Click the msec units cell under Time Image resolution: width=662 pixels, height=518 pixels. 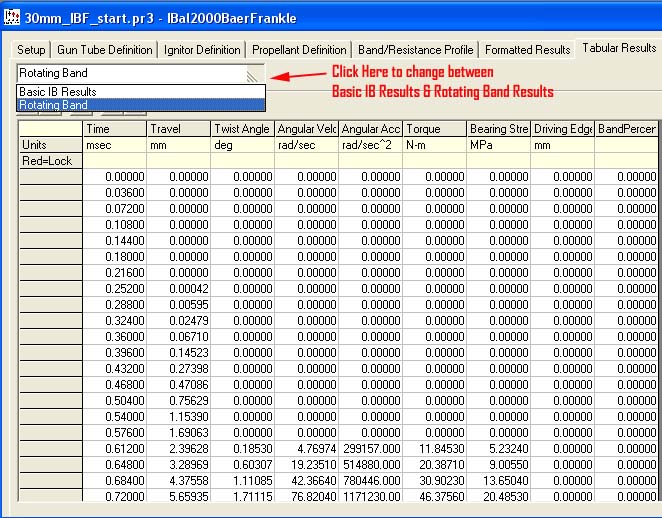click(114, 145)
